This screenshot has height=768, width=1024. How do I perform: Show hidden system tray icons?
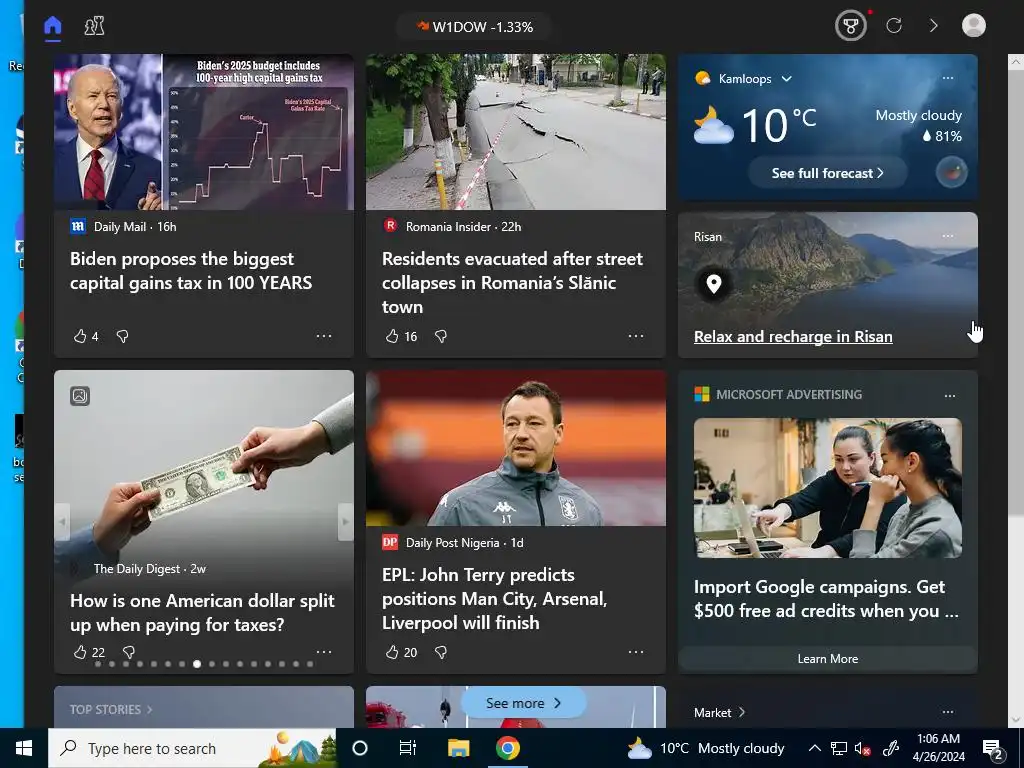(814, 748)
